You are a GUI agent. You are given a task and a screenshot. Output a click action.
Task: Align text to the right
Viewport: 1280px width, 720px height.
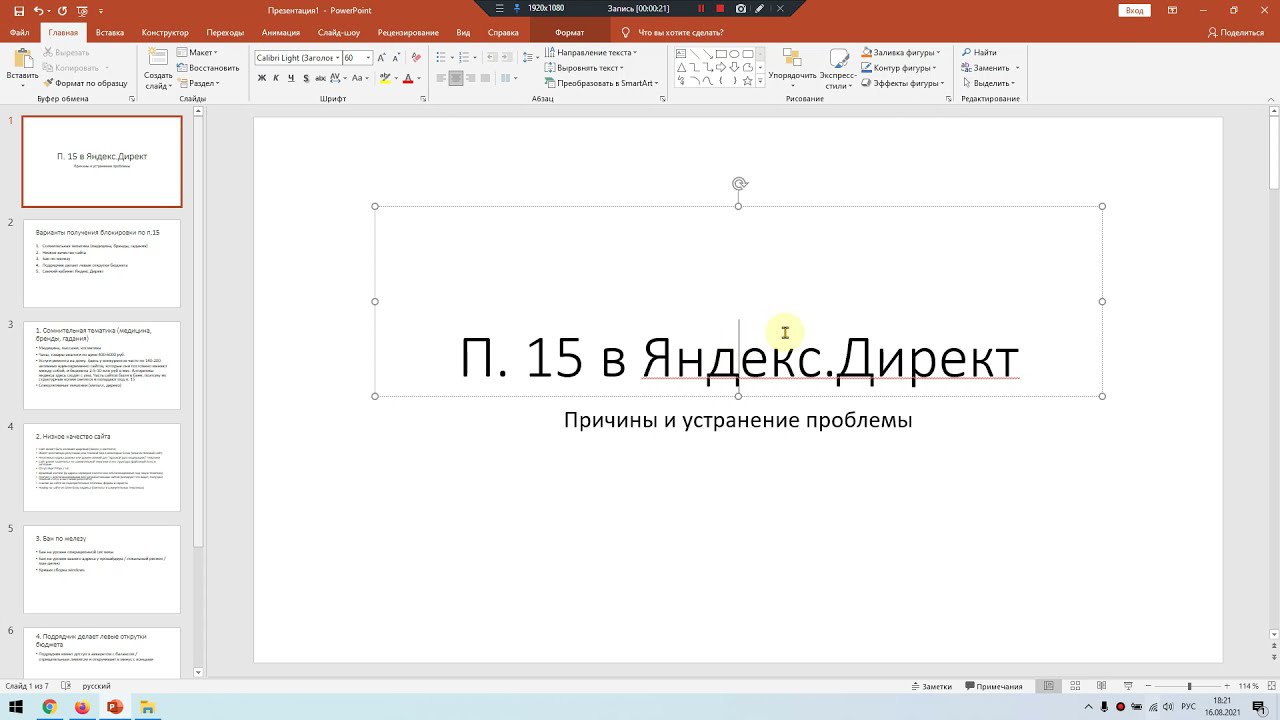[471, 78]
